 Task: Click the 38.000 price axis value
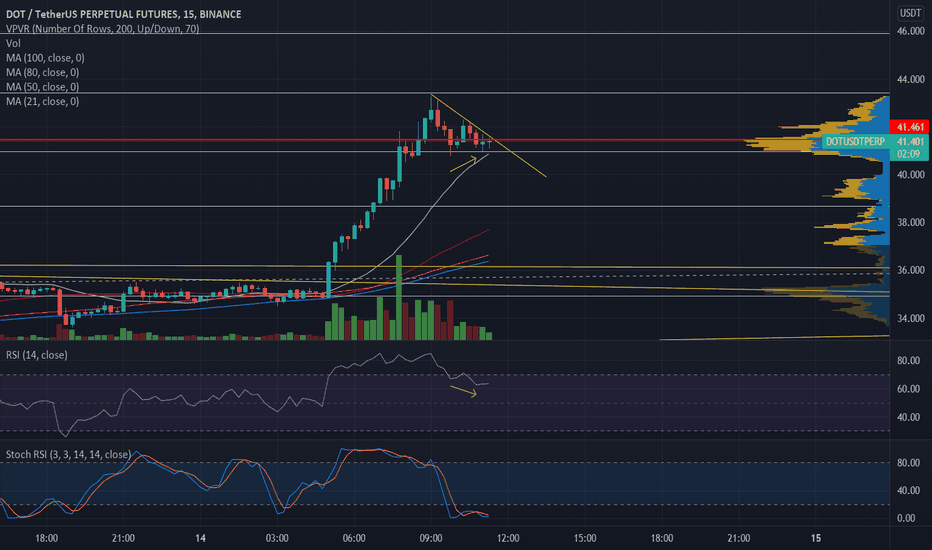pos(911,222)
